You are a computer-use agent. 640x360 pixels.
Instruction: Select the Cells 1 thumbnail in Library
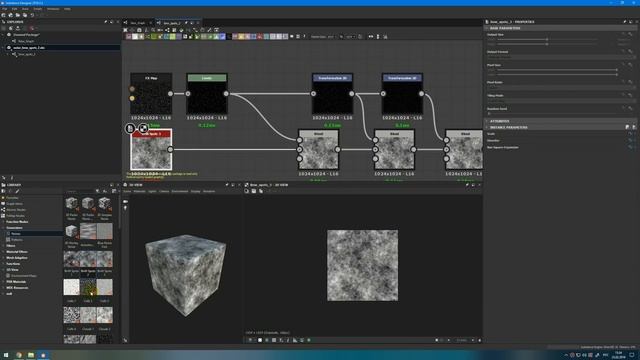(71, 287)
